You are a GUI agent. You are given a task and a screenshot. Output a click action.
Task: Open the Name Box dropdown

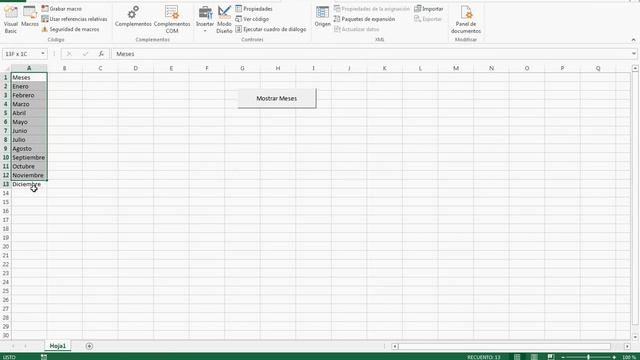[42, 53]
